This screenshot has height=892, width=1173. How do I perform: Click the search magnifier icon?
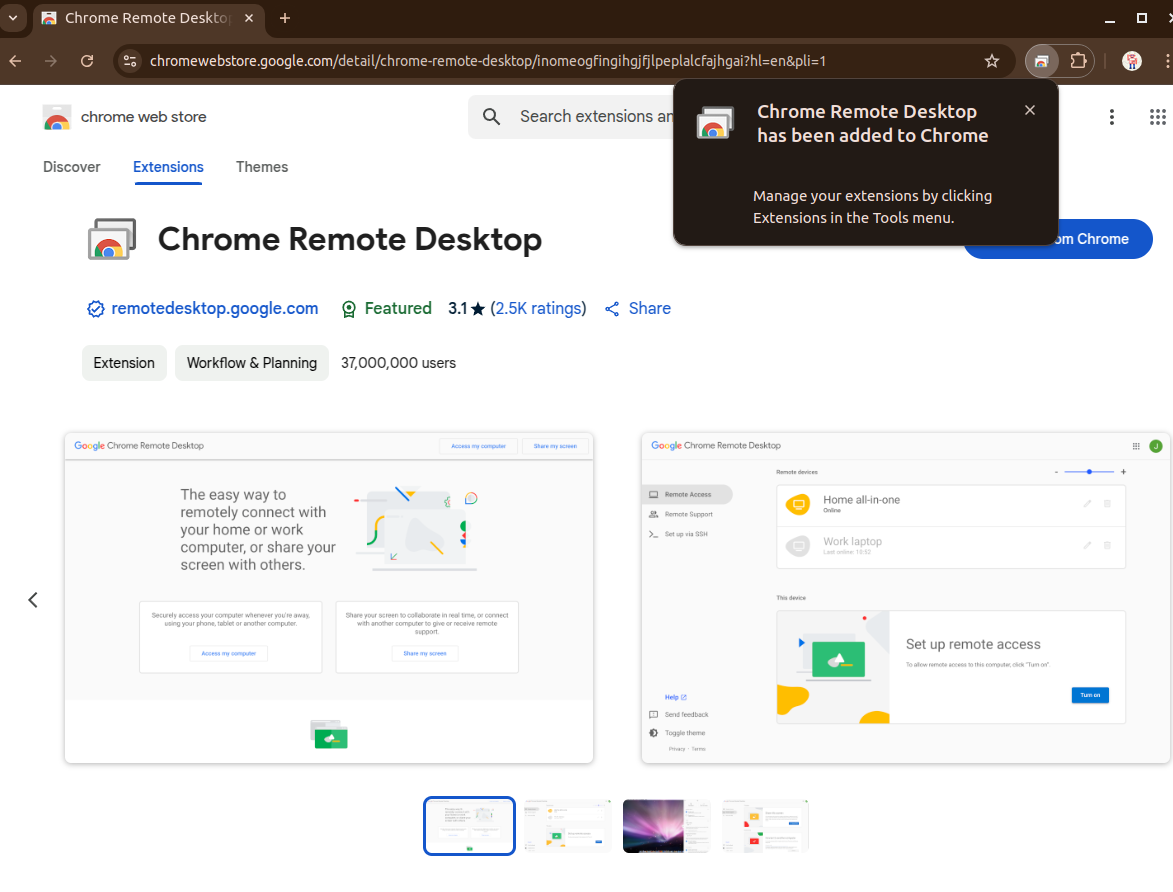(x=491, y=116)
